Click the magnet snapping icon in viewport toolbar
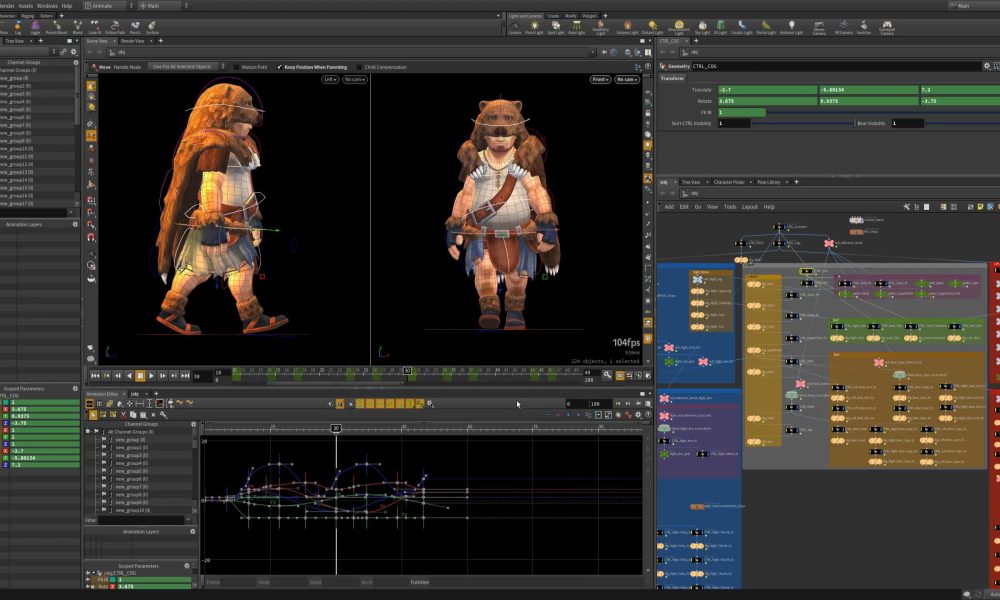Image resolution: width=1000 pixels, height=600 pixels. coord(91,237)
